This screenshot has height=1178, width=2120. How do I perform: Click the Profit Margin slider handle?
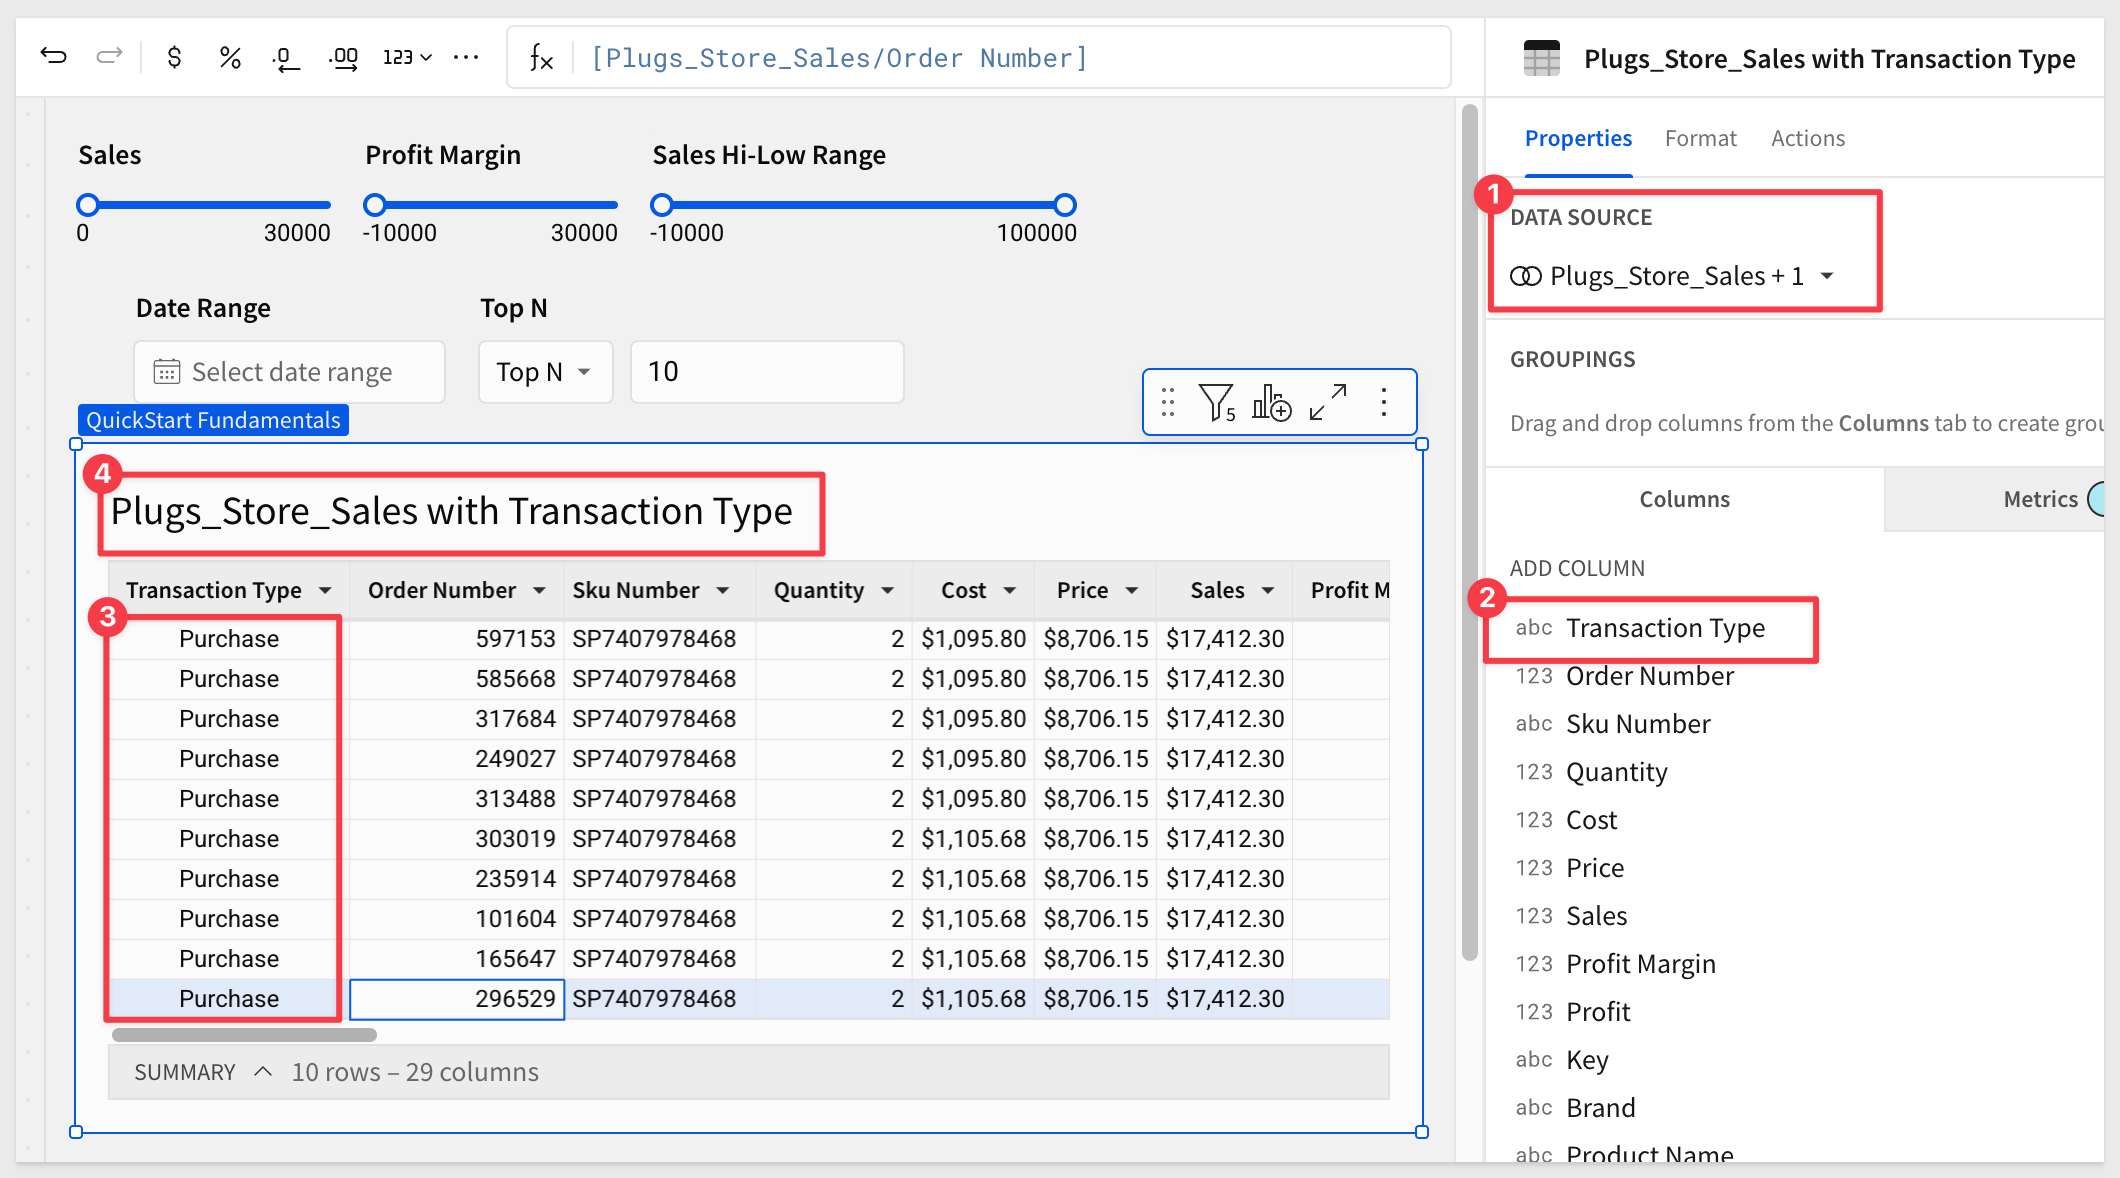click(375, 205)
